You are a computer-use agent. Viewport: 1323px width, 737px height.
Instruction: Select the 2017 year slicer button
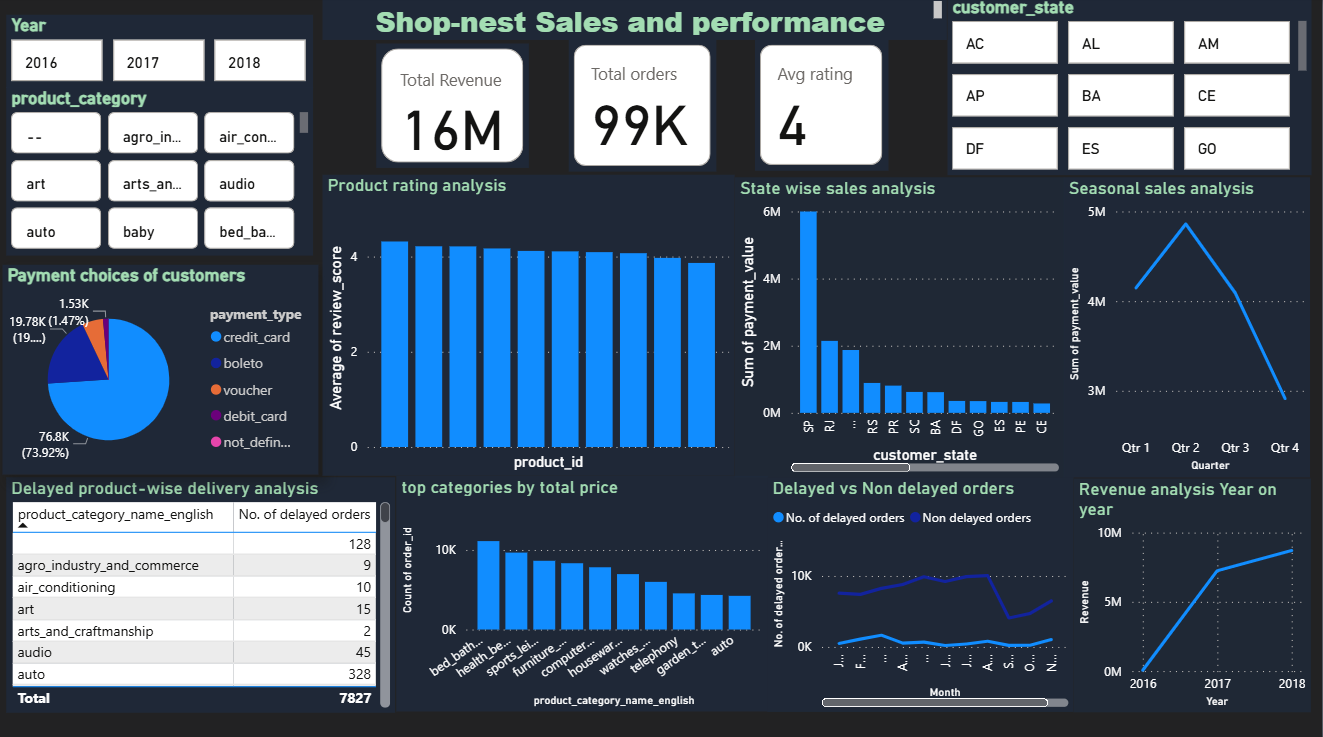coord(159,61)
